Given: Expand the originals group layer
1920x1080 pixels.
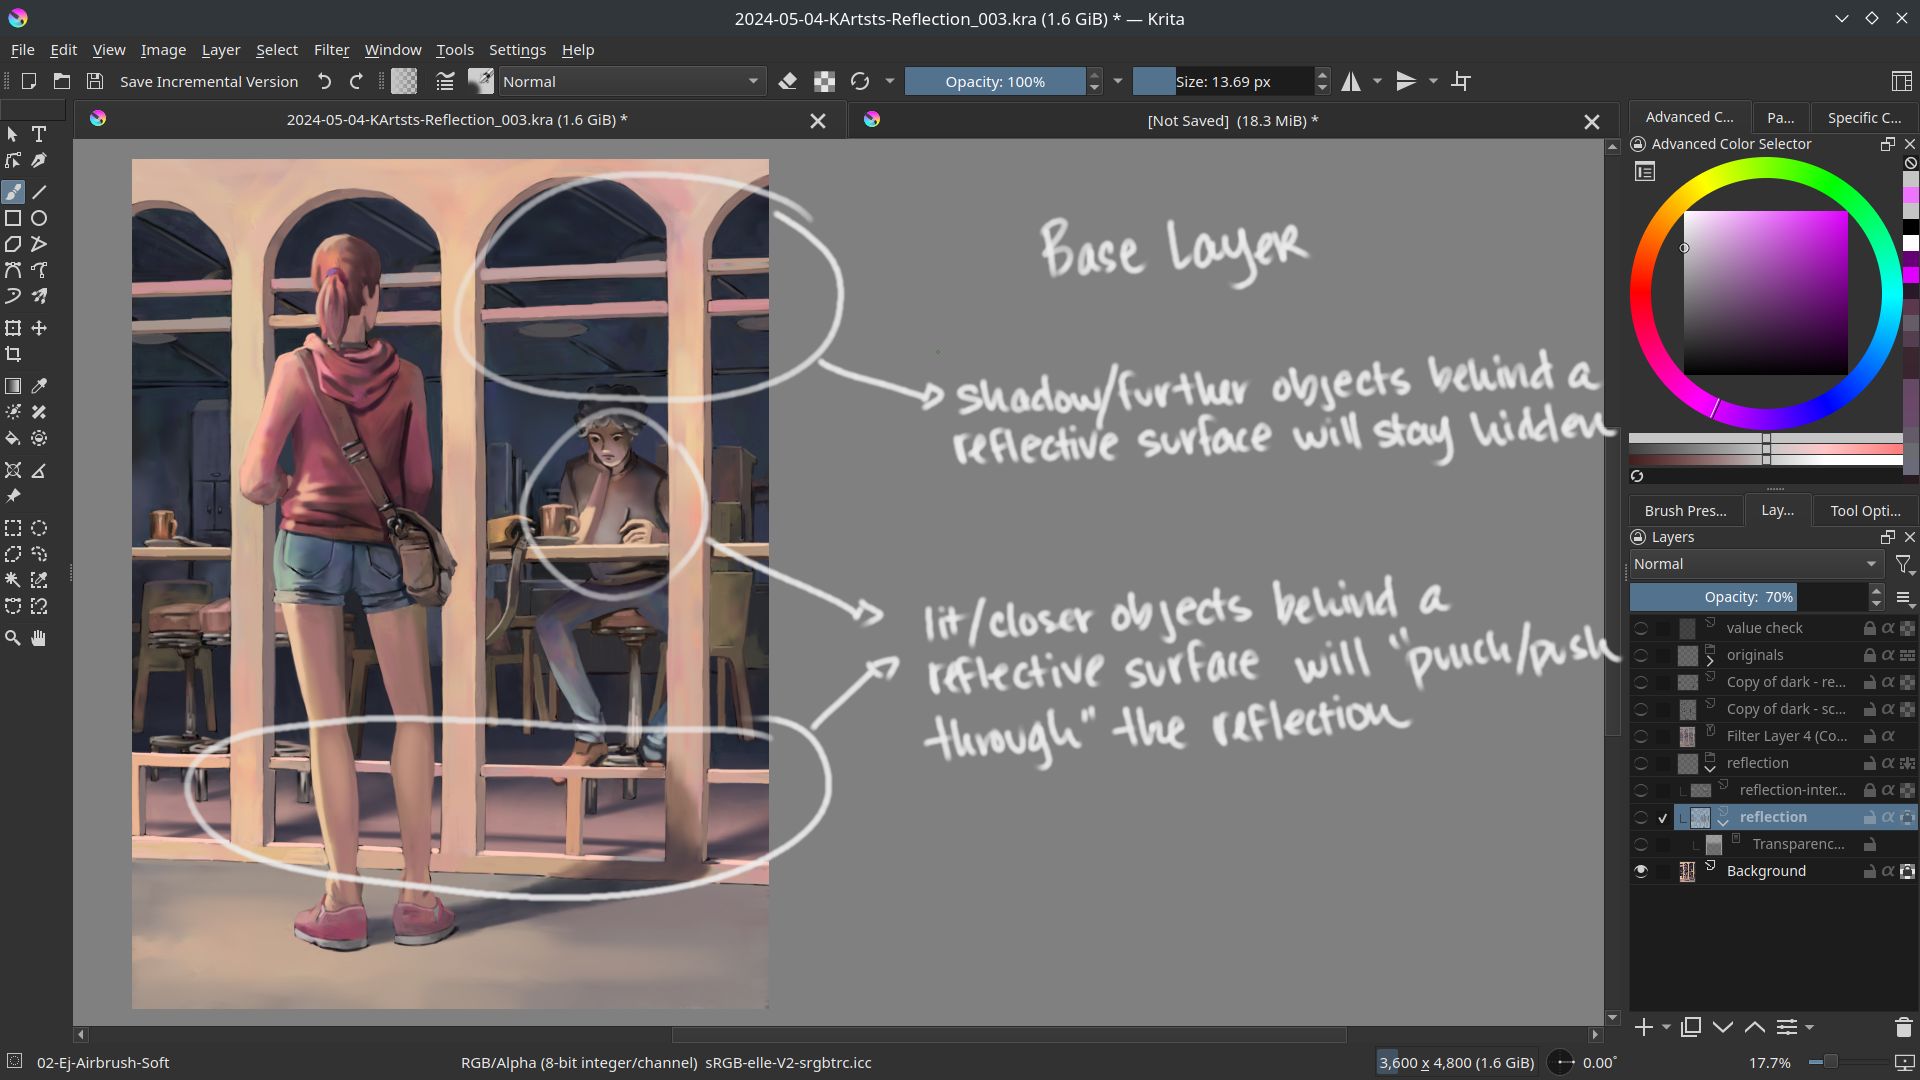Looking at the screenshot, I should coord(1710,660).
